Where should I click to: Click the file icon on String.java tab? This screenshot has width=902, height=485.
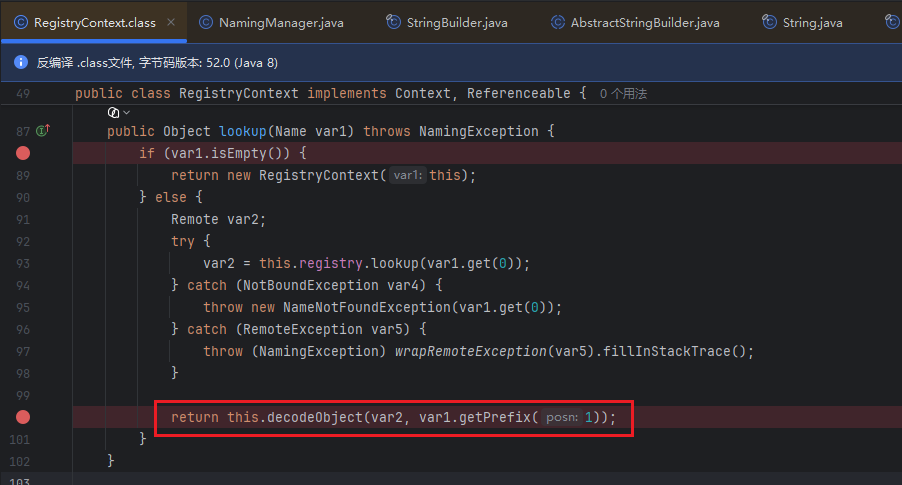point(769,22)
